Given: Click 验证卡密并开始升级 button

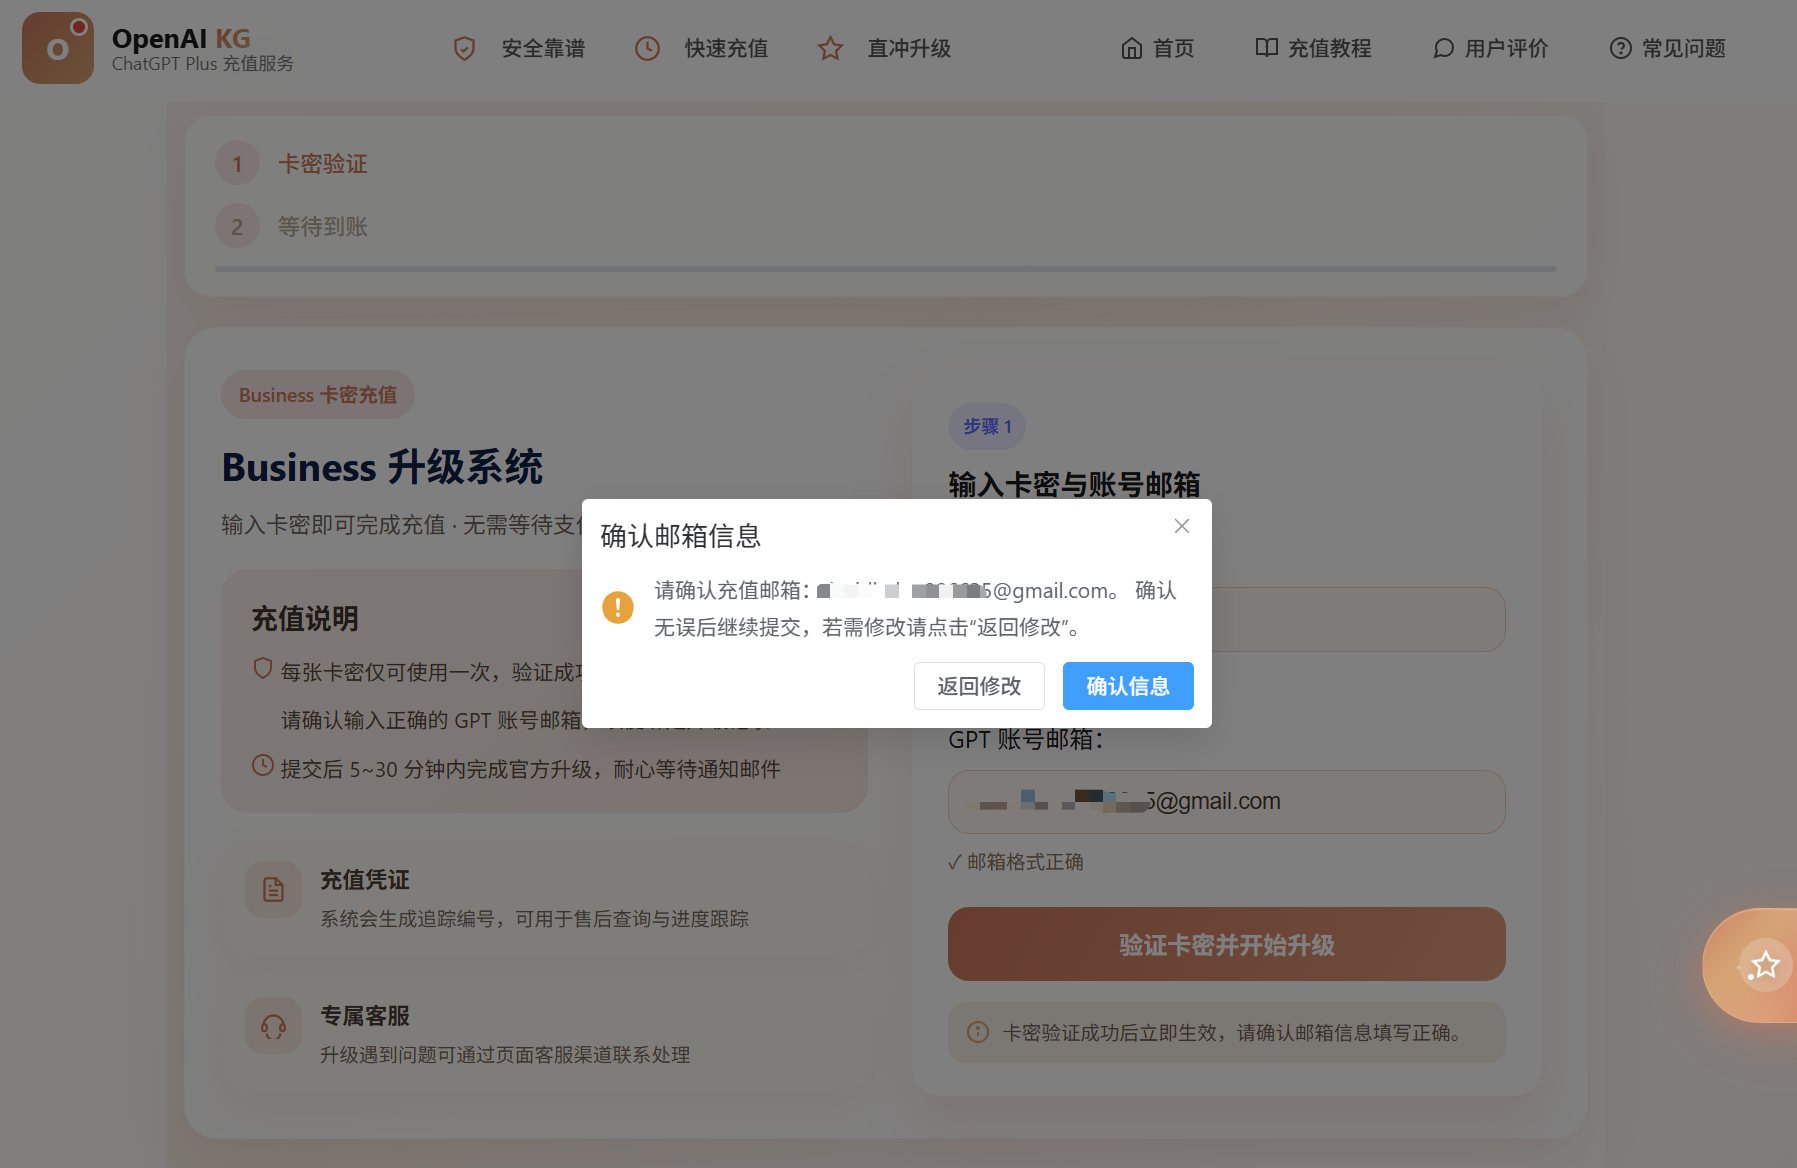Looking at the screenshot, I should pyautogui.click(x=1227, y=944).
